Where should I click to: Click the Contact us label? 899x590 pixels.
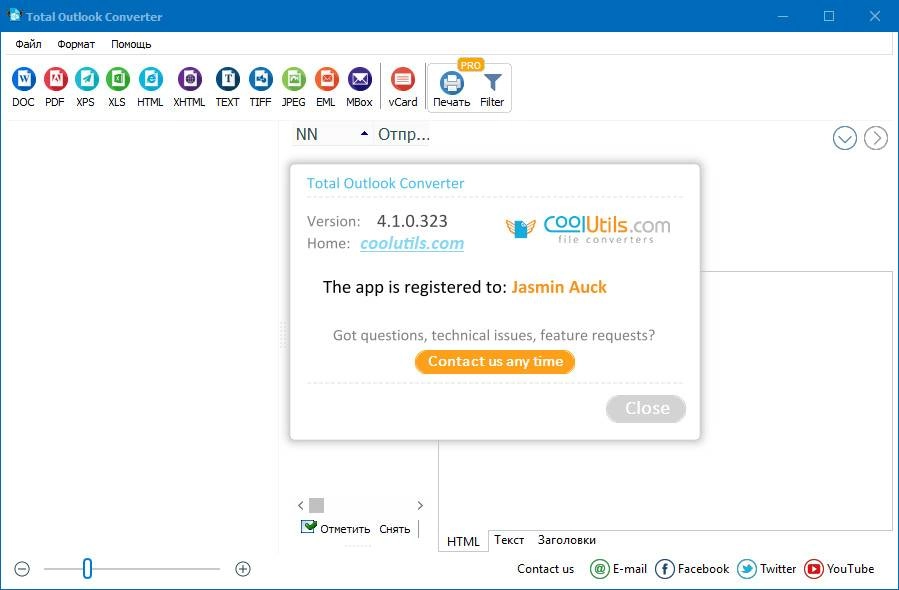click(545, 569)
